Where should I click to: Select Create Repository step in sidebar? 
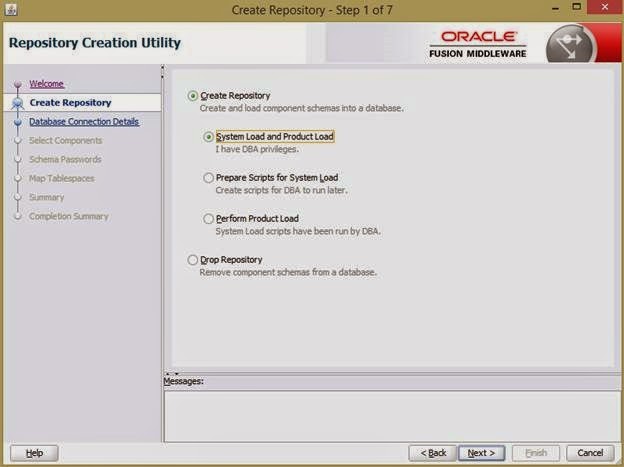[x=70, y=102]
